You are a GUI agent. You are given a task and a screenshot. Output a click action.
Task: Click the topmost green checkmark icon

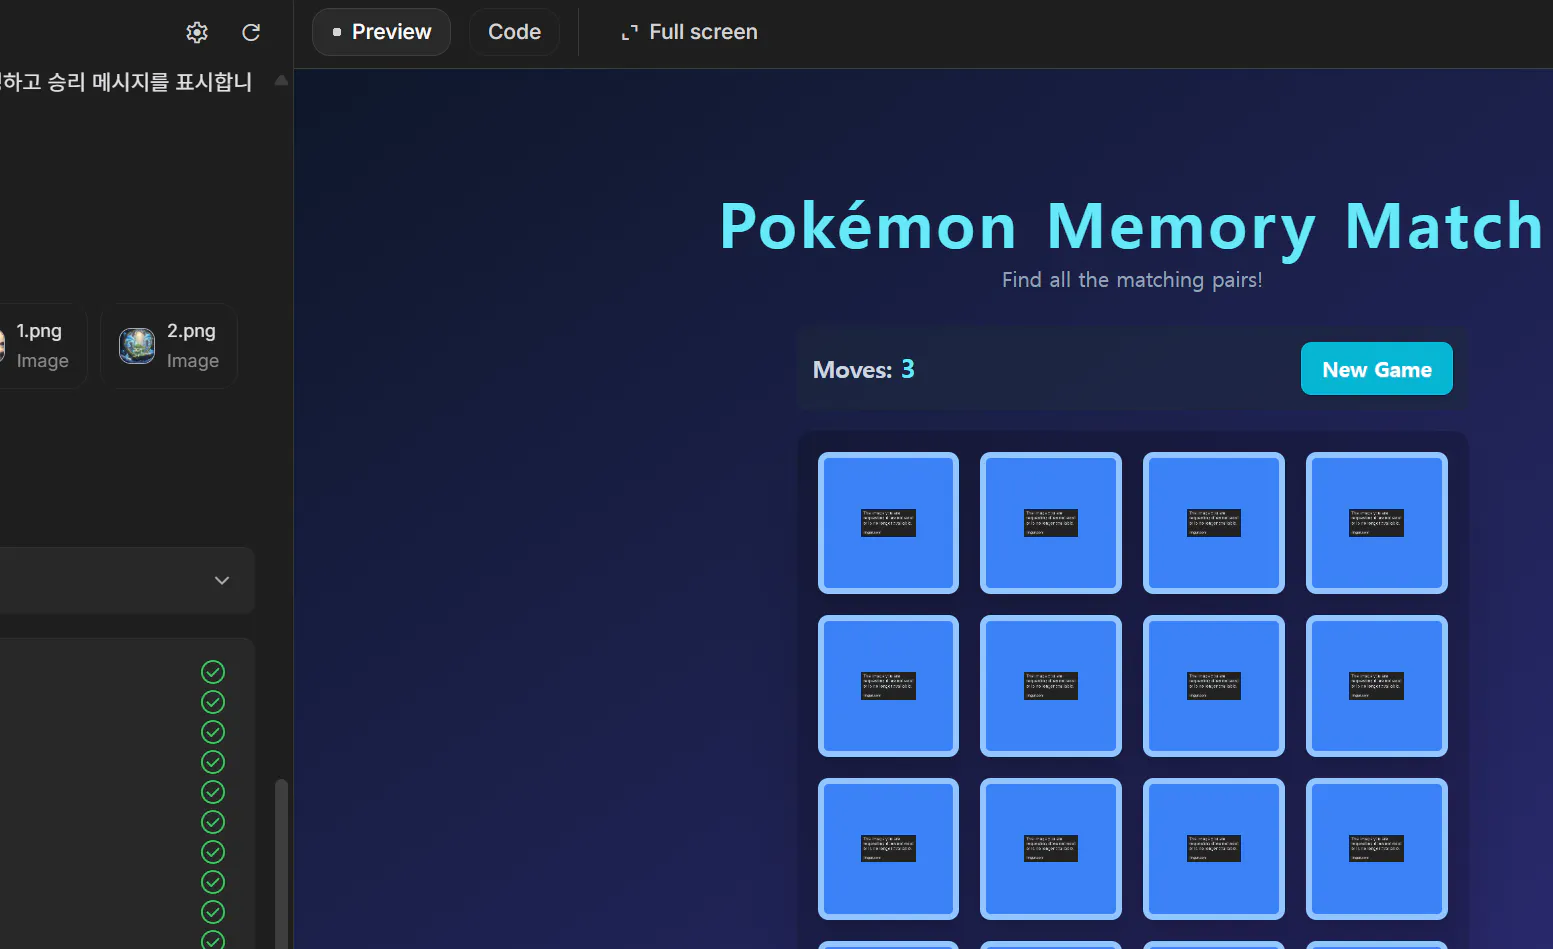pyautogui.click(x=213, y=672)
